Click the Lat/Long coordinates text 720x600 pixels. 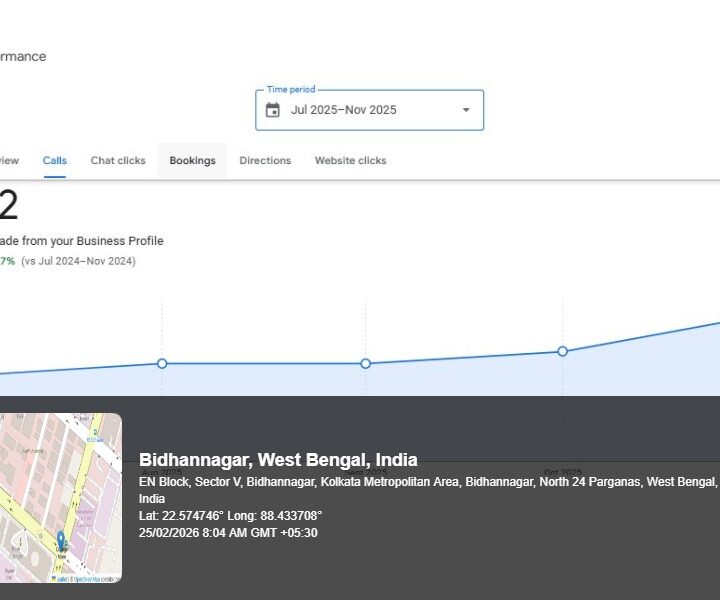[x=230, y=516]
